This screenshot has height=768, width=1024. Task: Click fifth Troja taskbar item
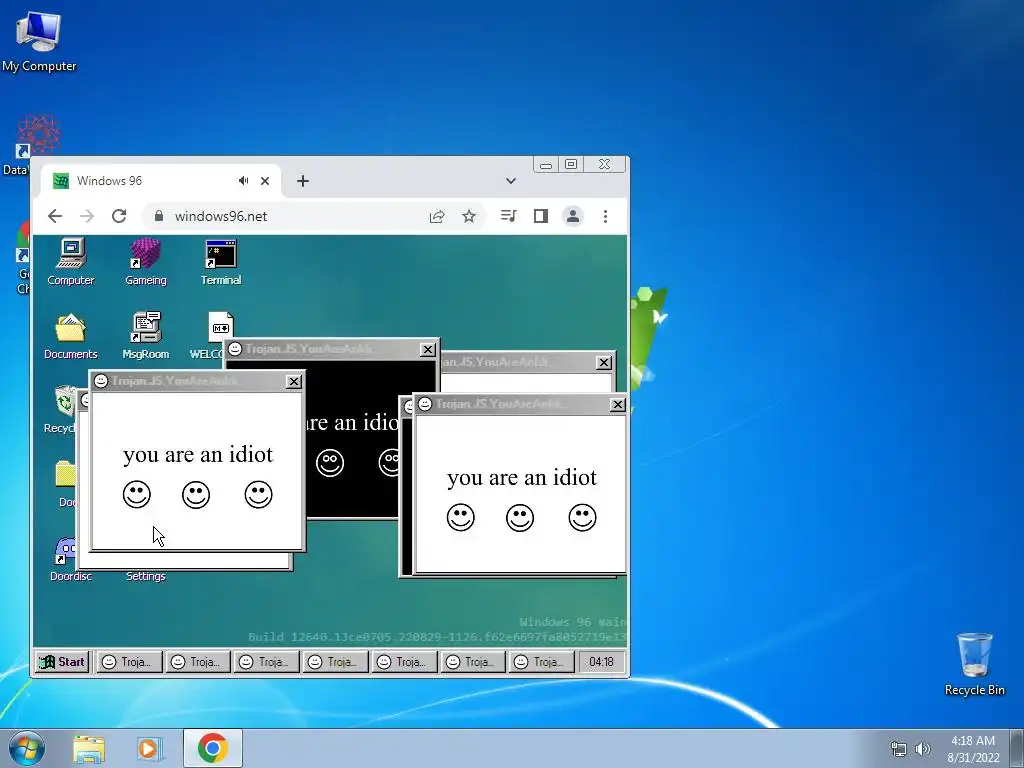click(x=404, y=662)
